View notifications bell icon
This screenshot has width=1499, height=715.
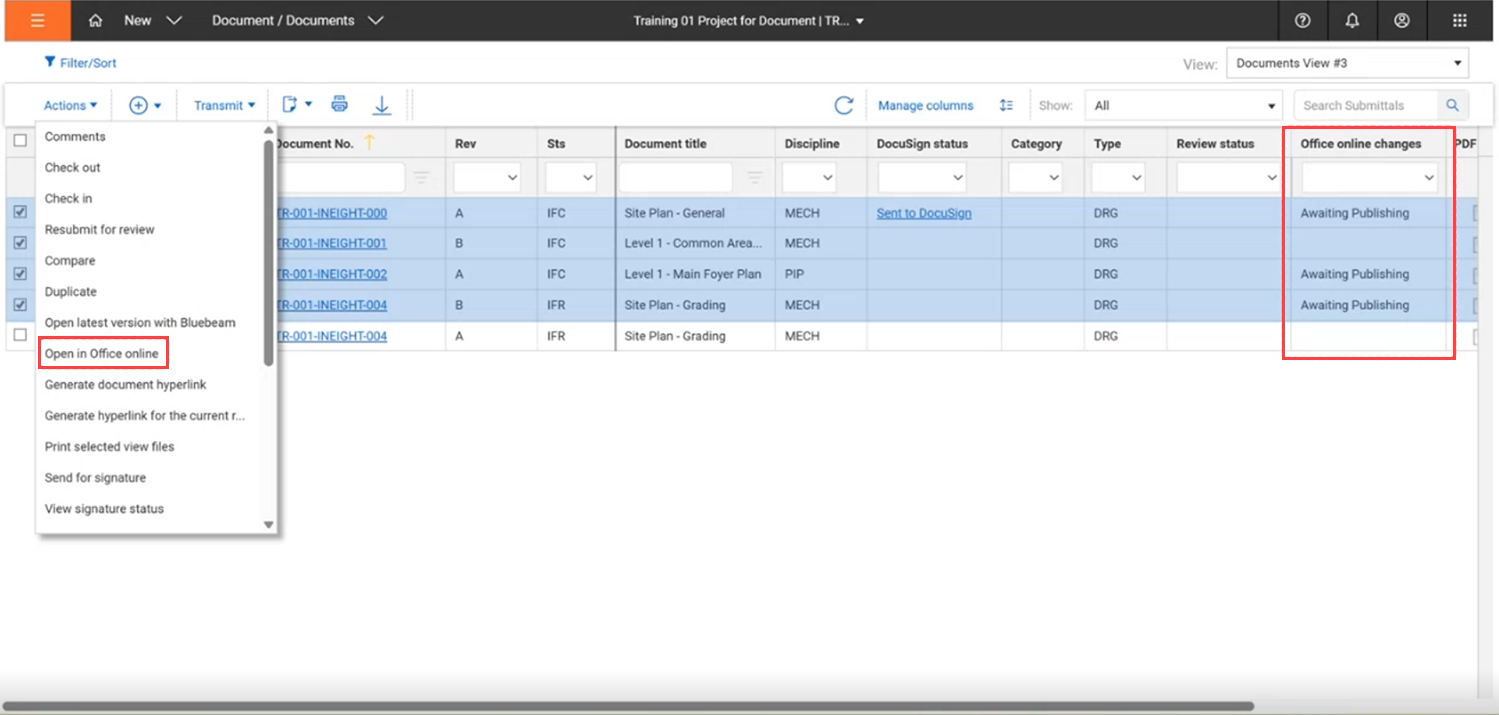tap(1352, 20)
